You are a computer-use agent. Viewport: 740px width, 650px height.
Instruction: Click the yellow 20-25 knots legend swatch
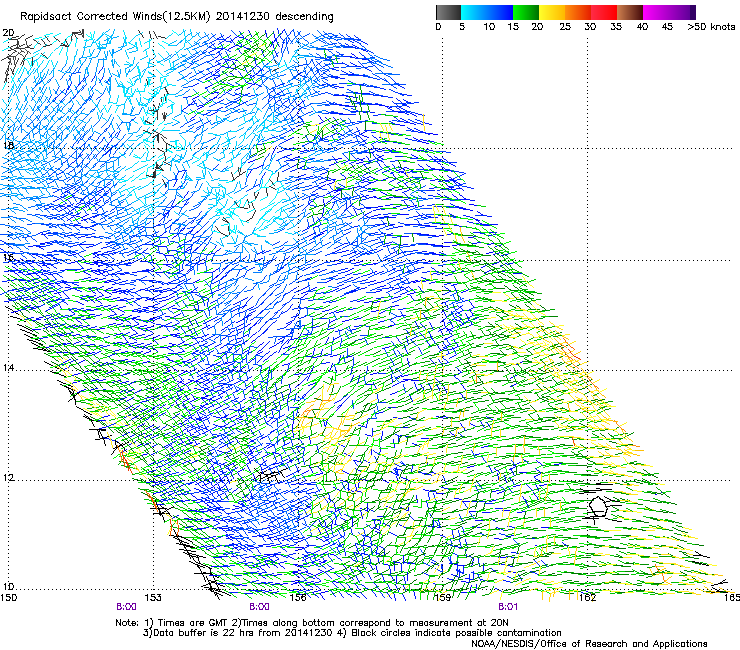552,12
